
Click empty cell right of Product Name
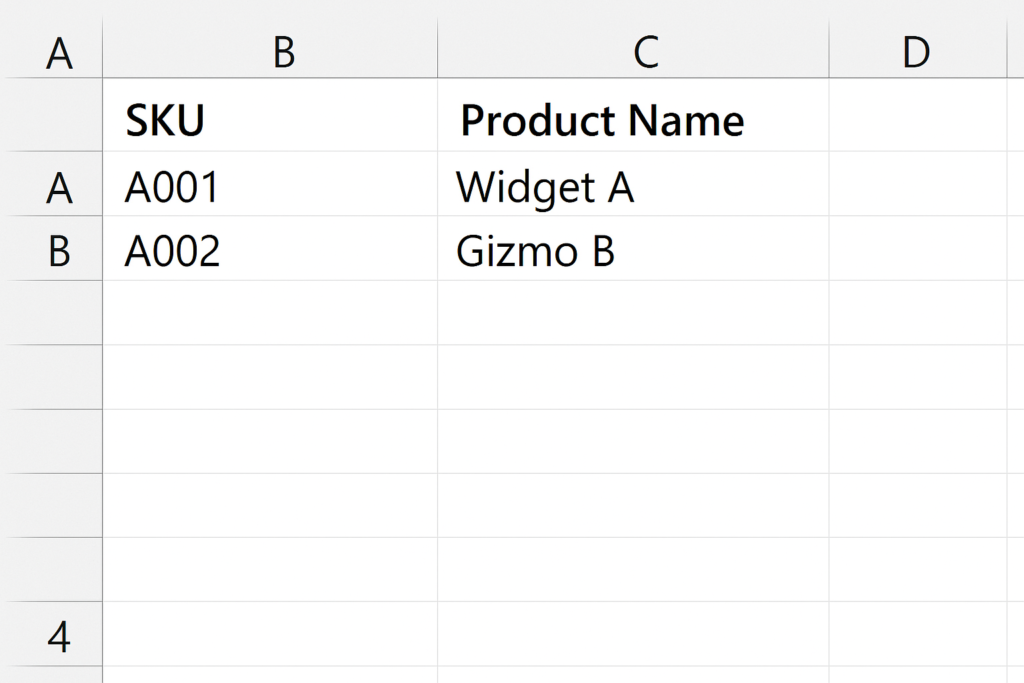point(918,115)
